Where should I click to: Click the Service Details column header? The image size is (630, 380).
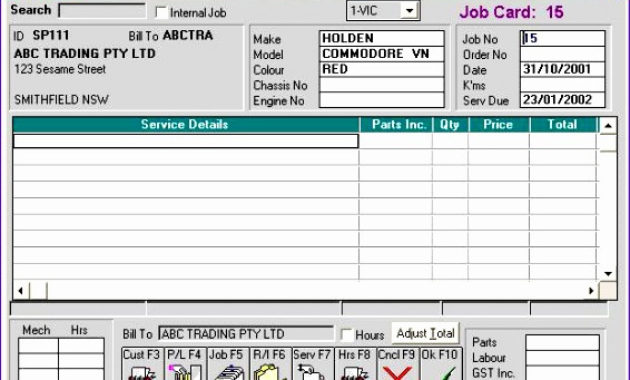(186, 125)
